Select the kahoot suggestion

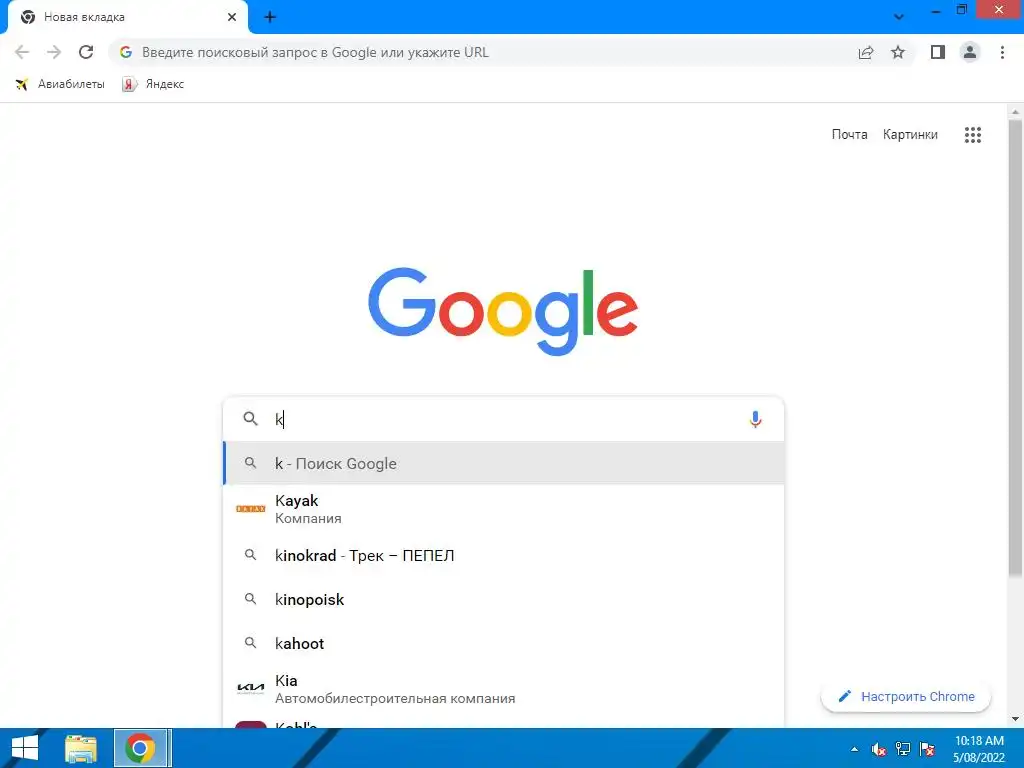click(504, 643)
